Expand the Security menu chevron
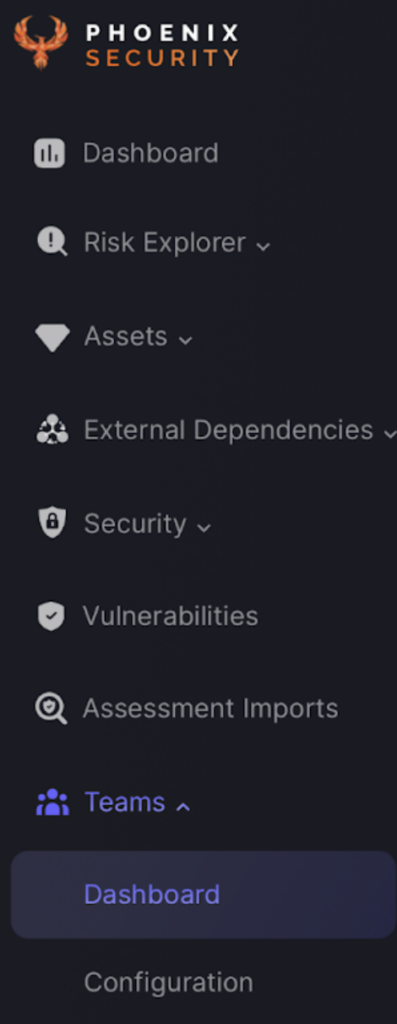This screenshot has height=1024, width=397. click(x=204, y=528)
